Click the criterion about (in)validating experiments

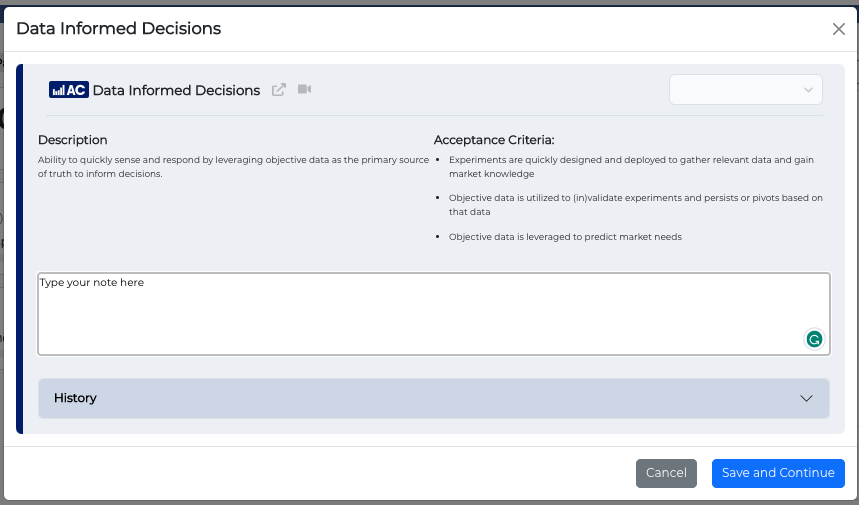coord(635,204)
